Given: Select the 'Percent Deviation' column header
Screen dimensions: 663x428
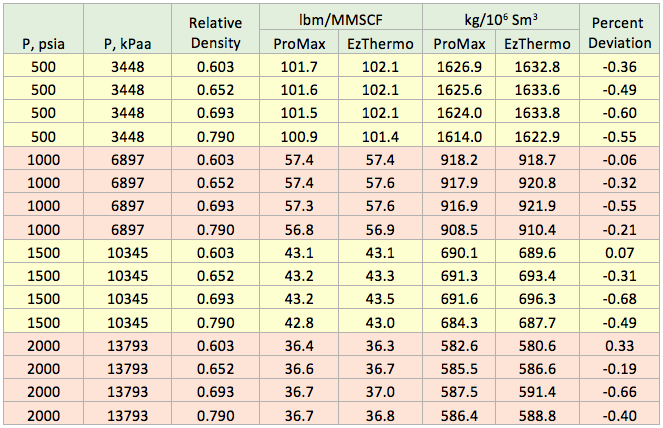Looking at the screenshot, I should coord(619,29).
